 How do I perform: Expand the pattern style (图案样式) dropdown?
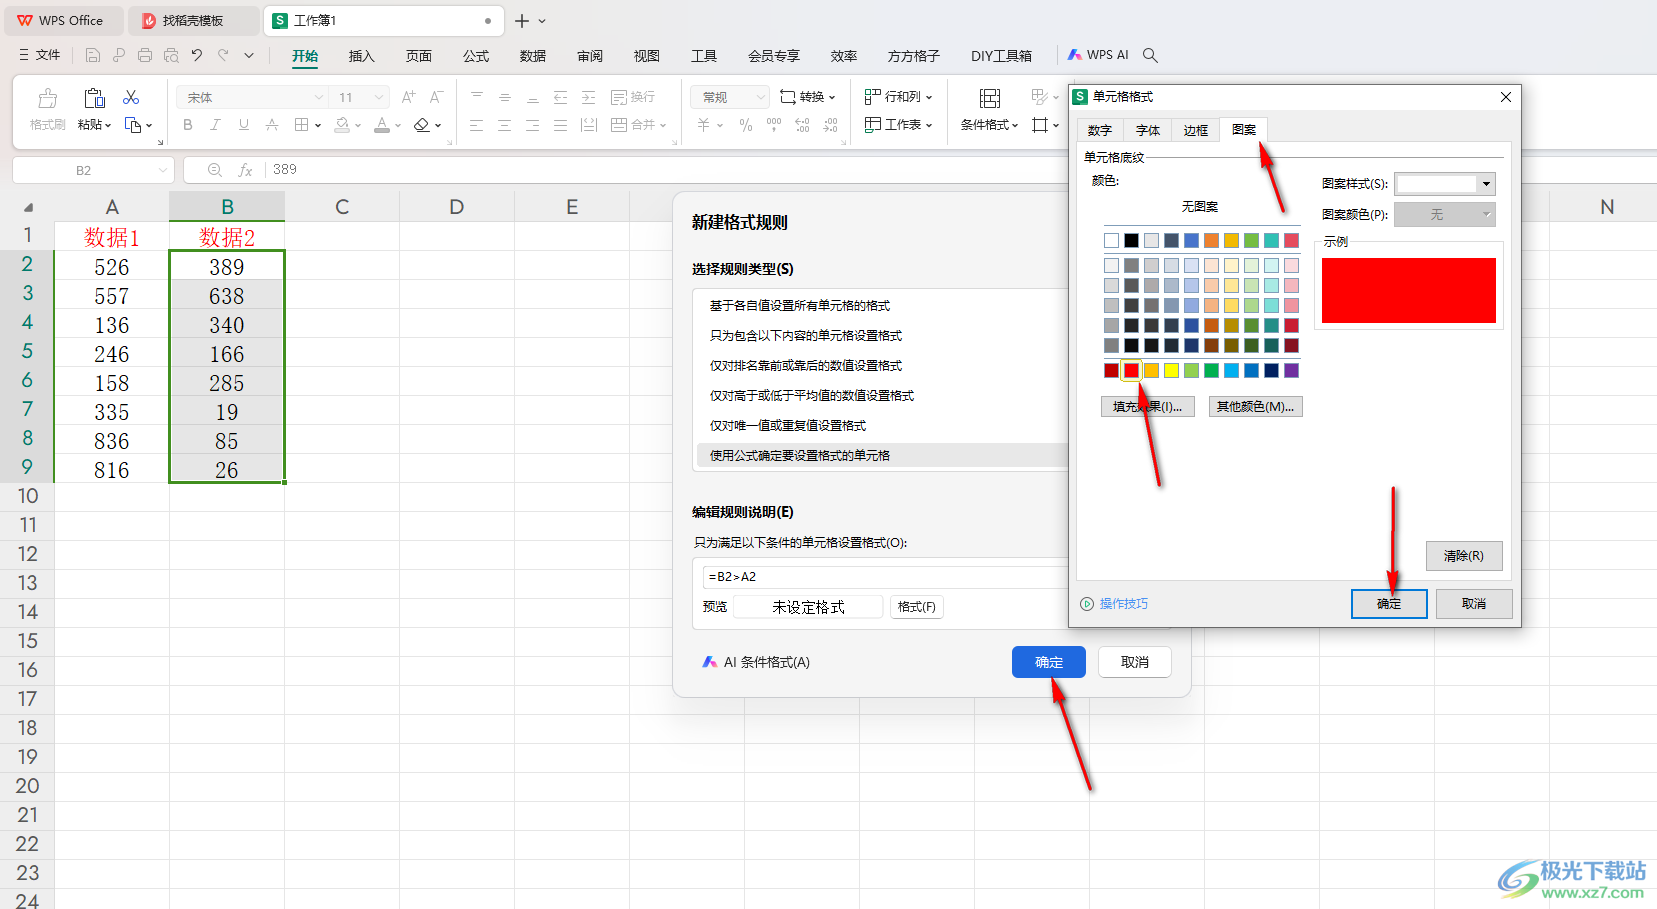point(1486,184)
